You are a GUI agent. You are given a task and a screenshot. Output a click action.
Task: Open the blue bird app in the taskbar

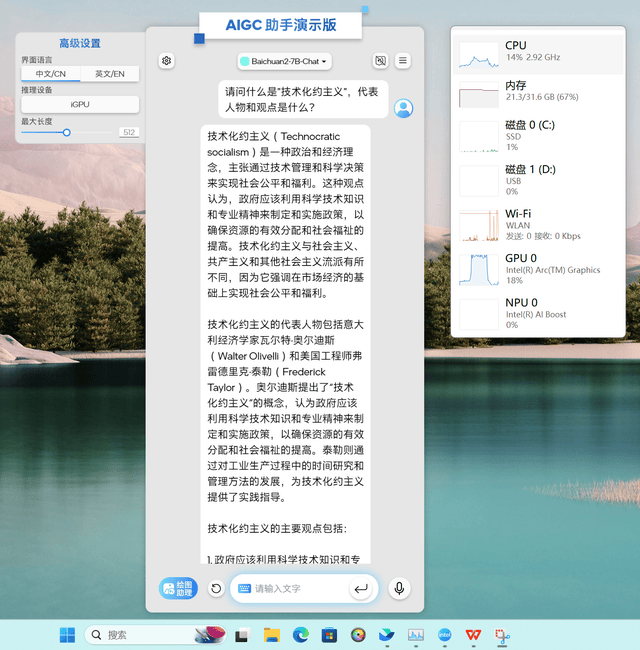387,635
